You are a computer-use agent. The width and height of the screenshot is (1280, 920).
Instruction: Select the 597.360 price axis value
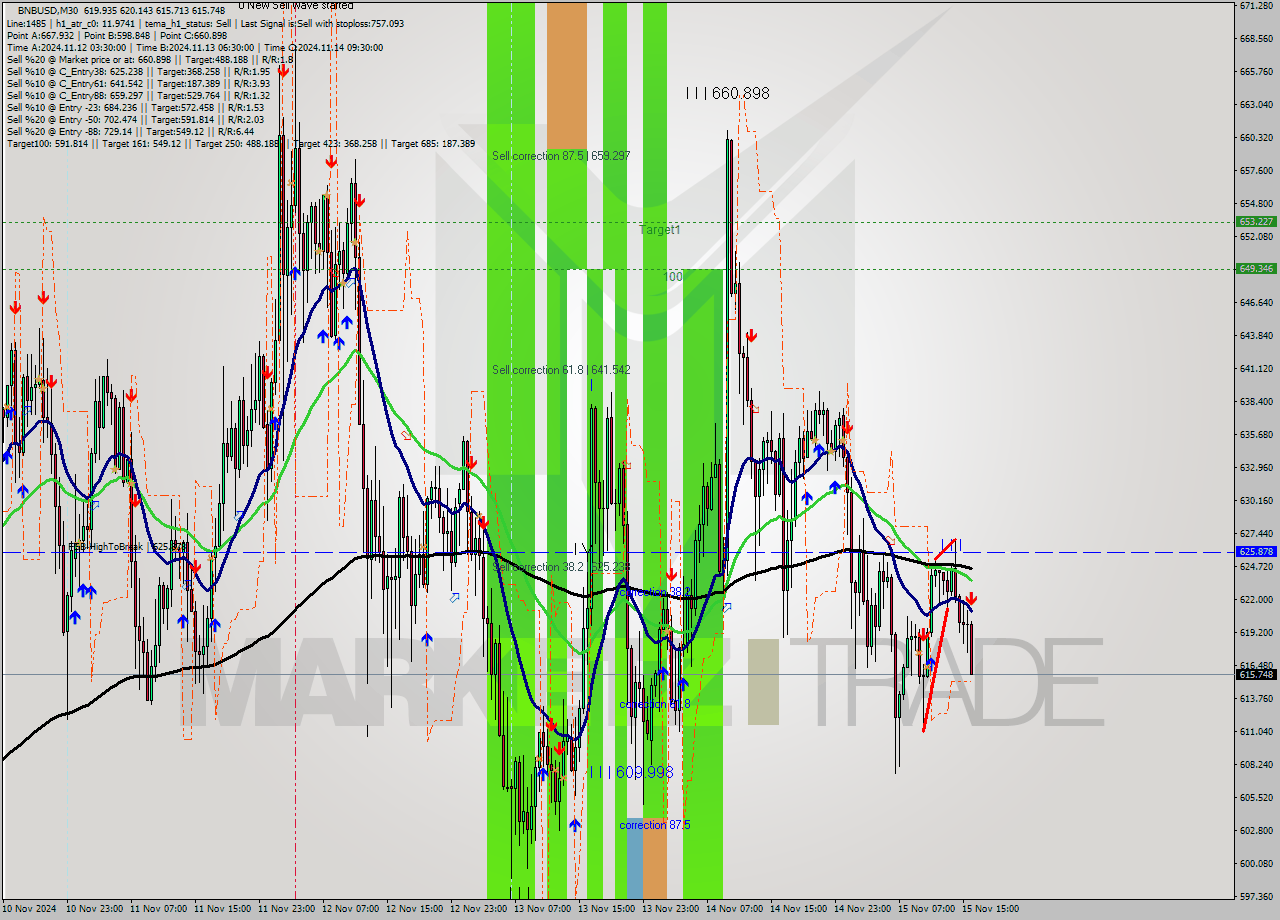1256,896
